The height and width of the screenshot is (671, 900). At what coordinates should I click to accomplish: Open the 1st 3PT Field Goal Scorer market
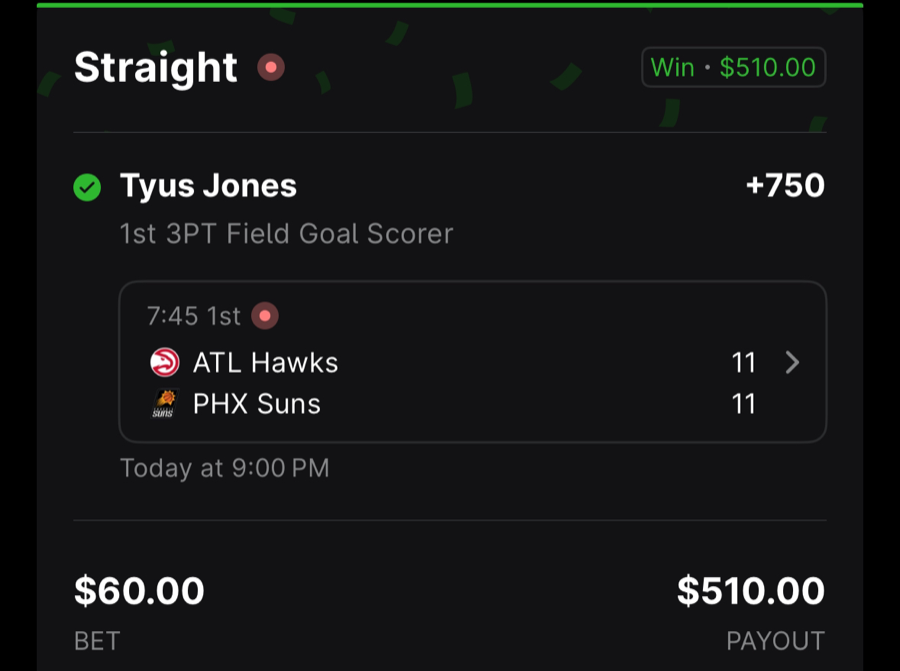click(287, 233)
